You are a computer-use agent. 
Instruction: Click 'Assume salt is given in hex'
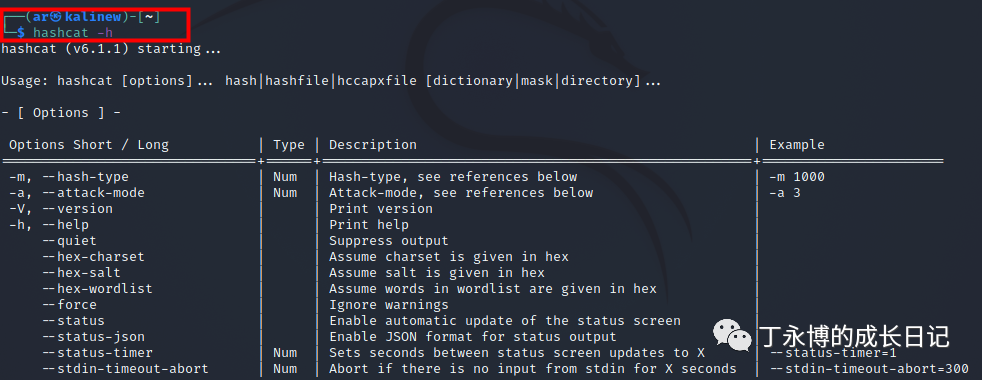[x=437, y=272]
